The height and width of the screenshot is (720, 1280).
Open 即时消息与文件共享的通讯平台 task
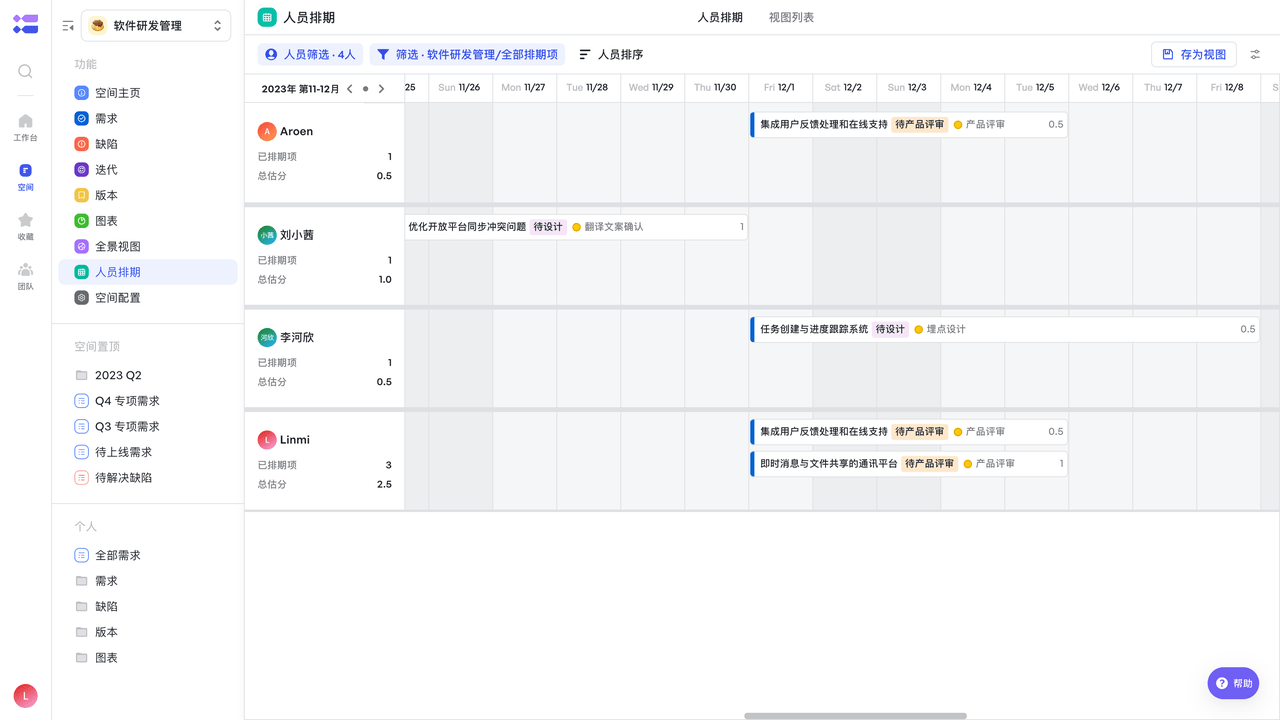click(908, 464)
